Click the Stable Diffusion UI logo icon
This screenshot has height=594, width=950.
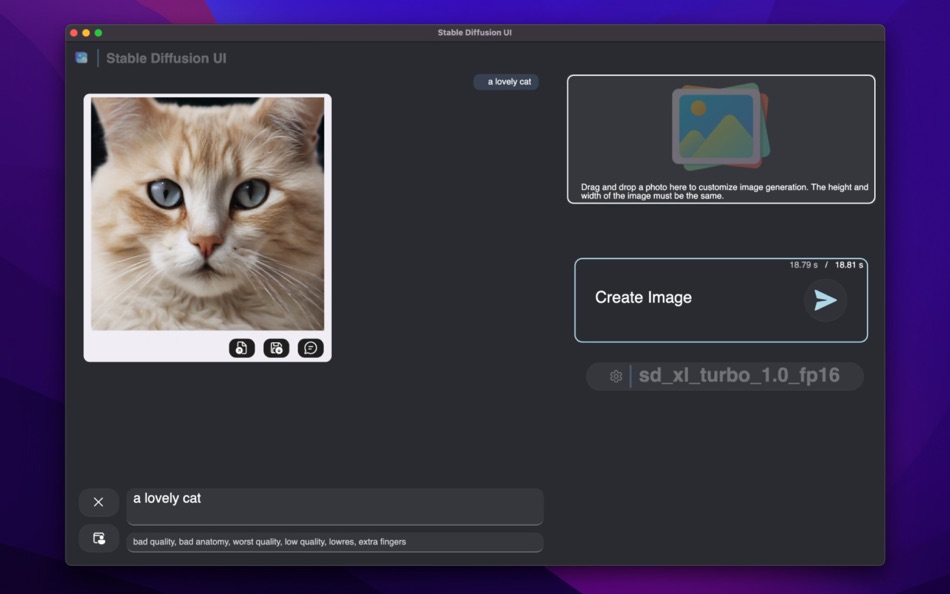81,58
